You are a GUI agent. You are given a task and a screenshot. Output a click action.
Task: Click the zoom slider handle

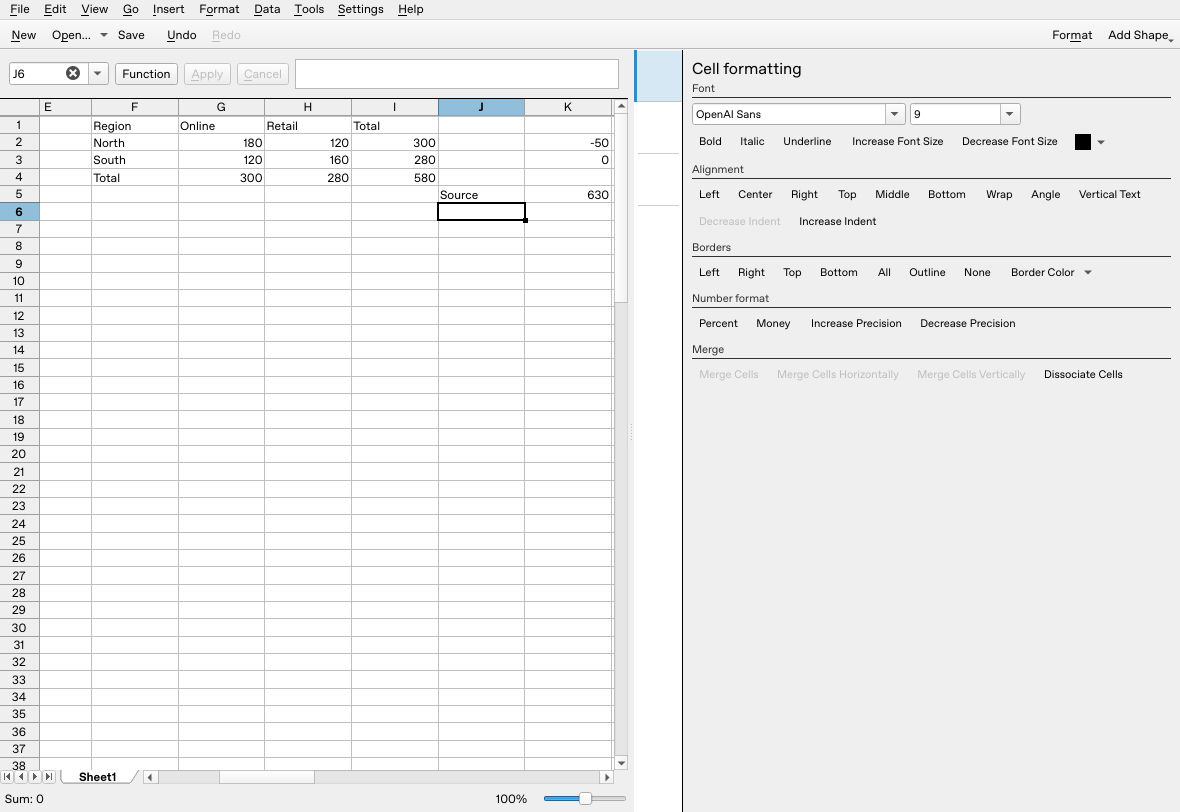pyautogui.click(x=585, y=798)
